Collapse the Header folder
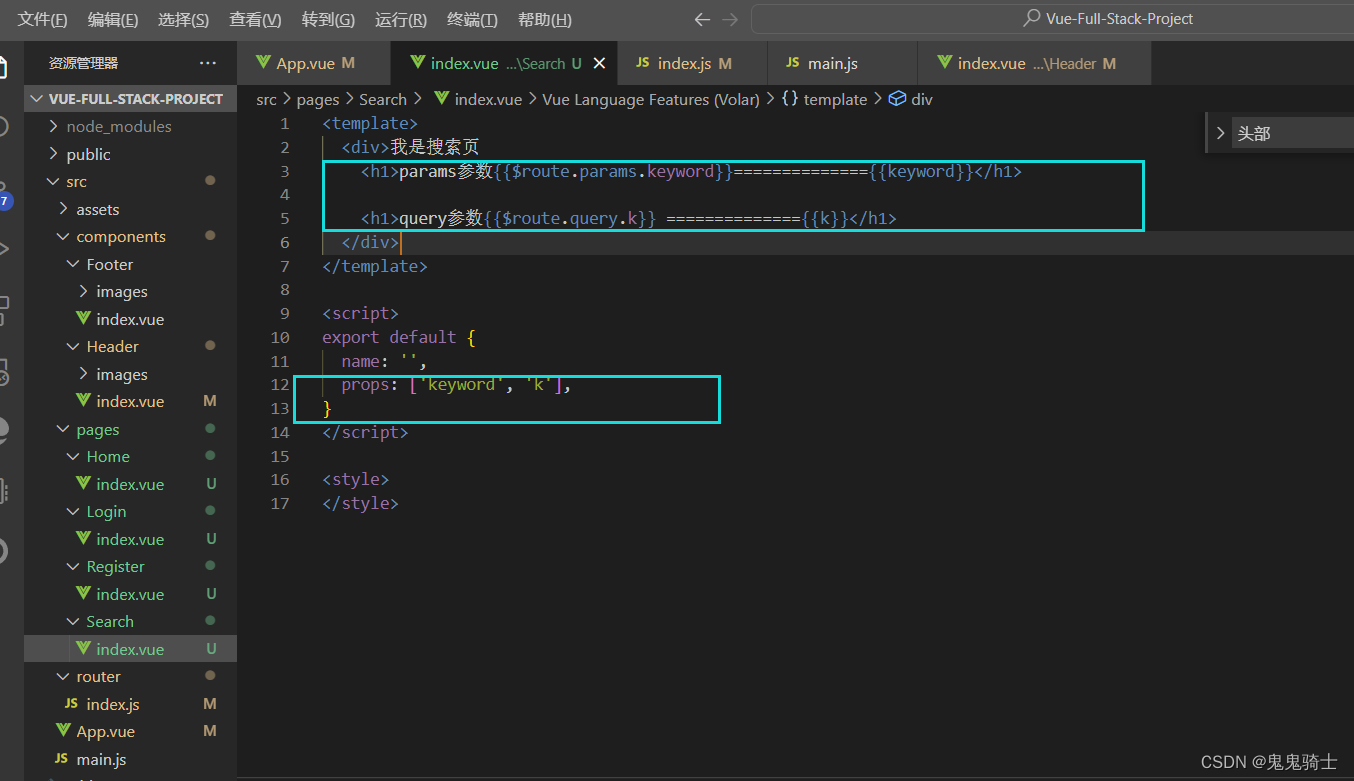This screenshot has width=1354, height=781. point(130,346)
